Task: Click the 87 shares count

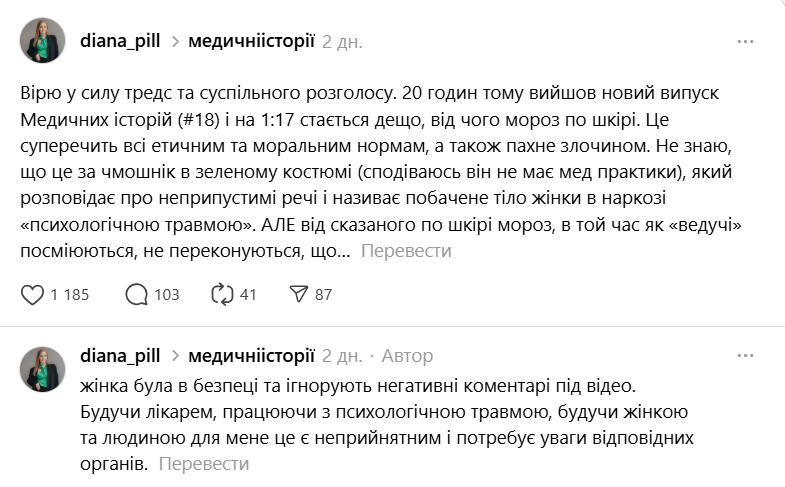Action: point(323,294)
